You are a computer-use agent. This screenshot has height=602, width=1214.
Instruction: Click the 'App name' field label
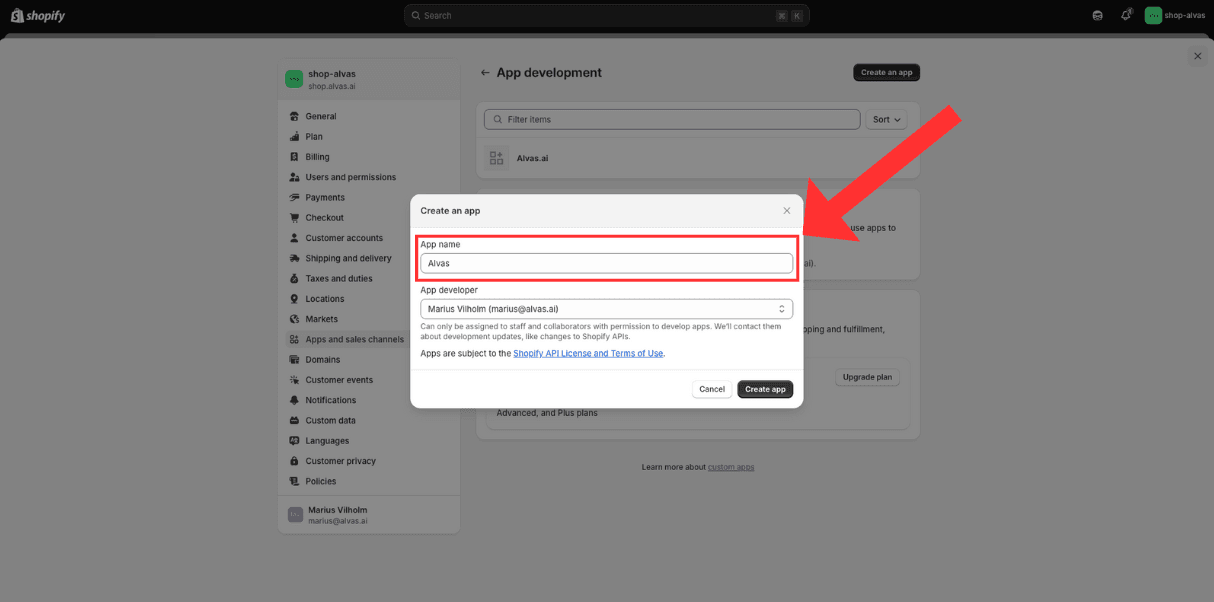coord(440,244)
